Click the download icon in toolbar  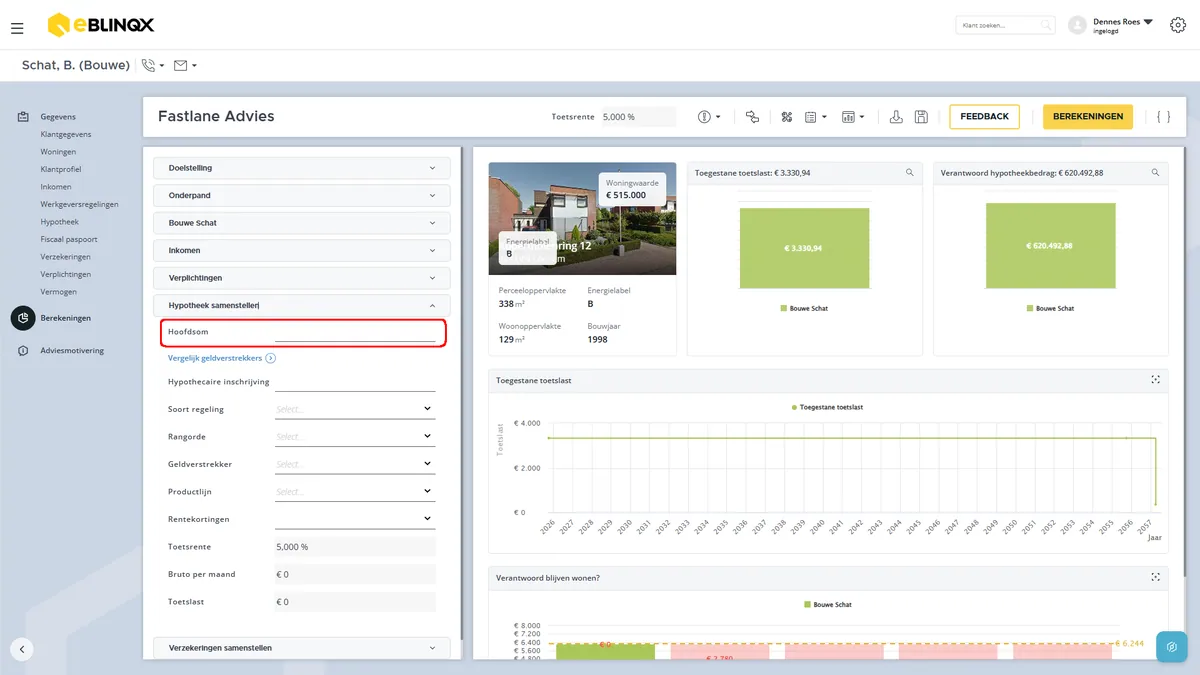896,117
